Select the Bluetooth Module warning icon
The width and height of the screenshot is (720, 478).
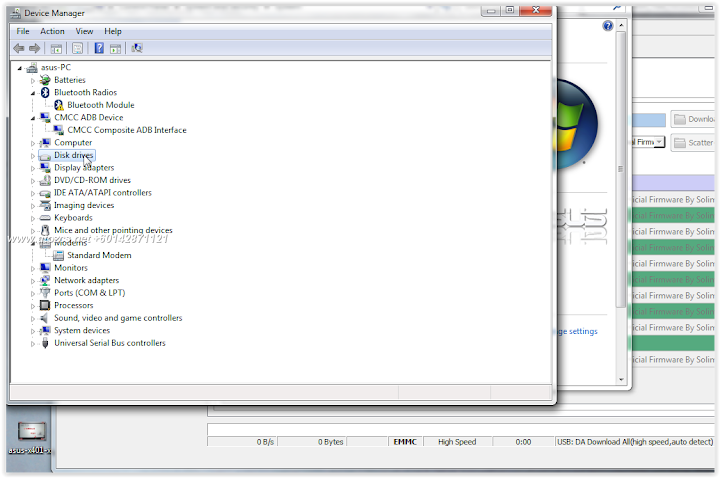[58, 105]
